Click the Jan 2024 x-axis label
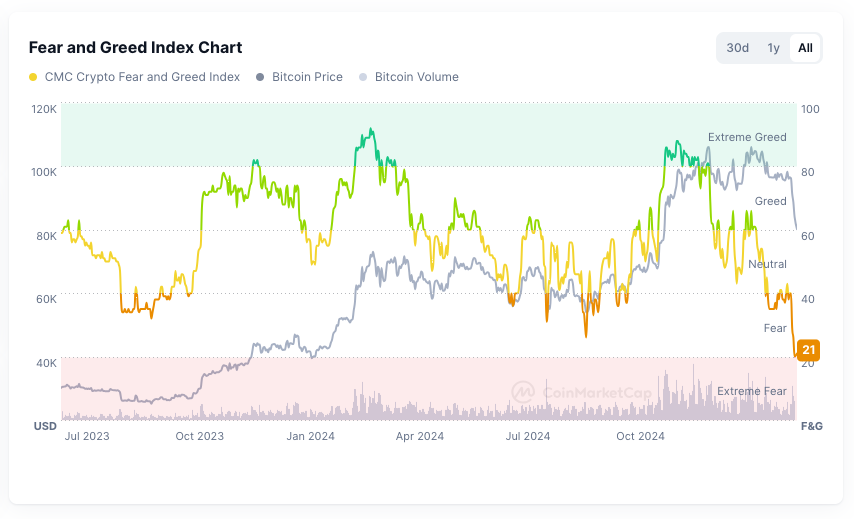 310,436
